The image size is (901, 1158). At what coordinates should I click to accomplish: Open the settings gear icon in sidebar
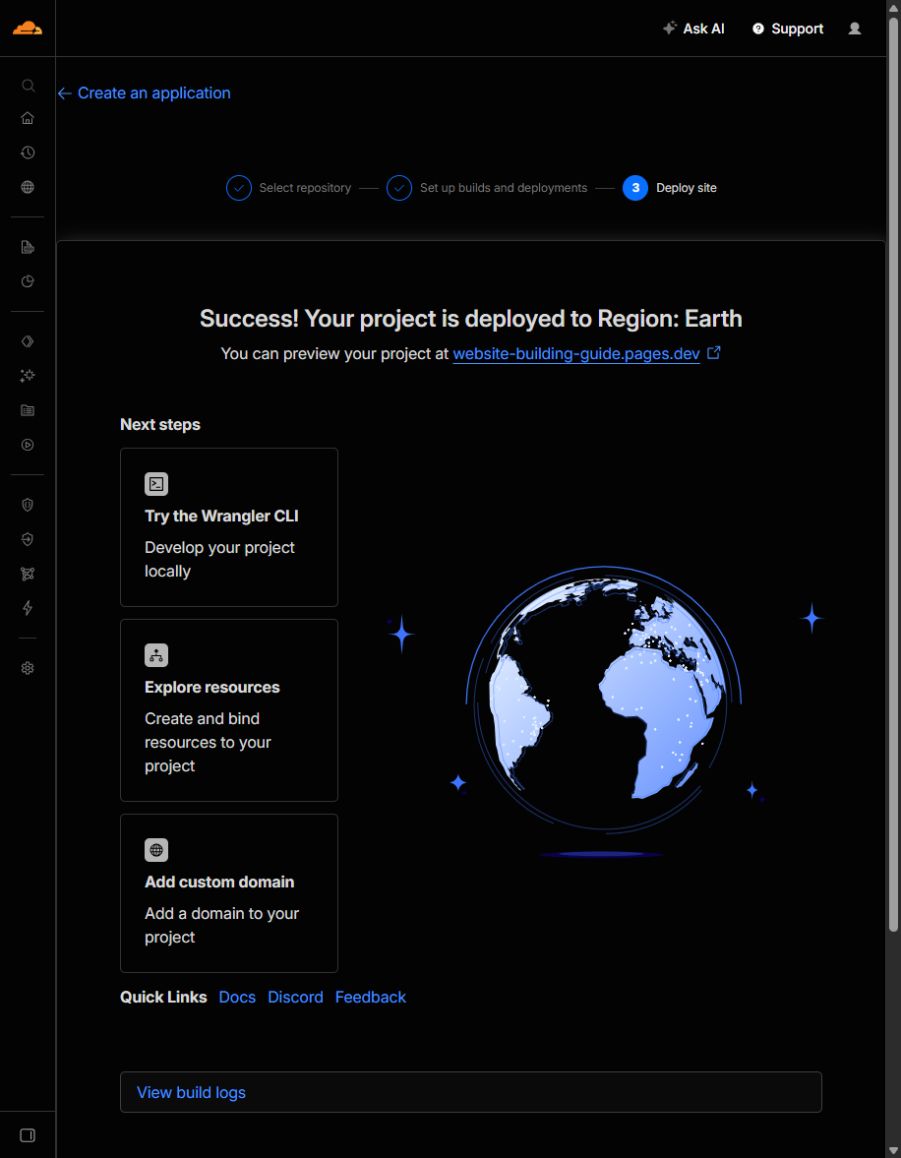point(27,668)
